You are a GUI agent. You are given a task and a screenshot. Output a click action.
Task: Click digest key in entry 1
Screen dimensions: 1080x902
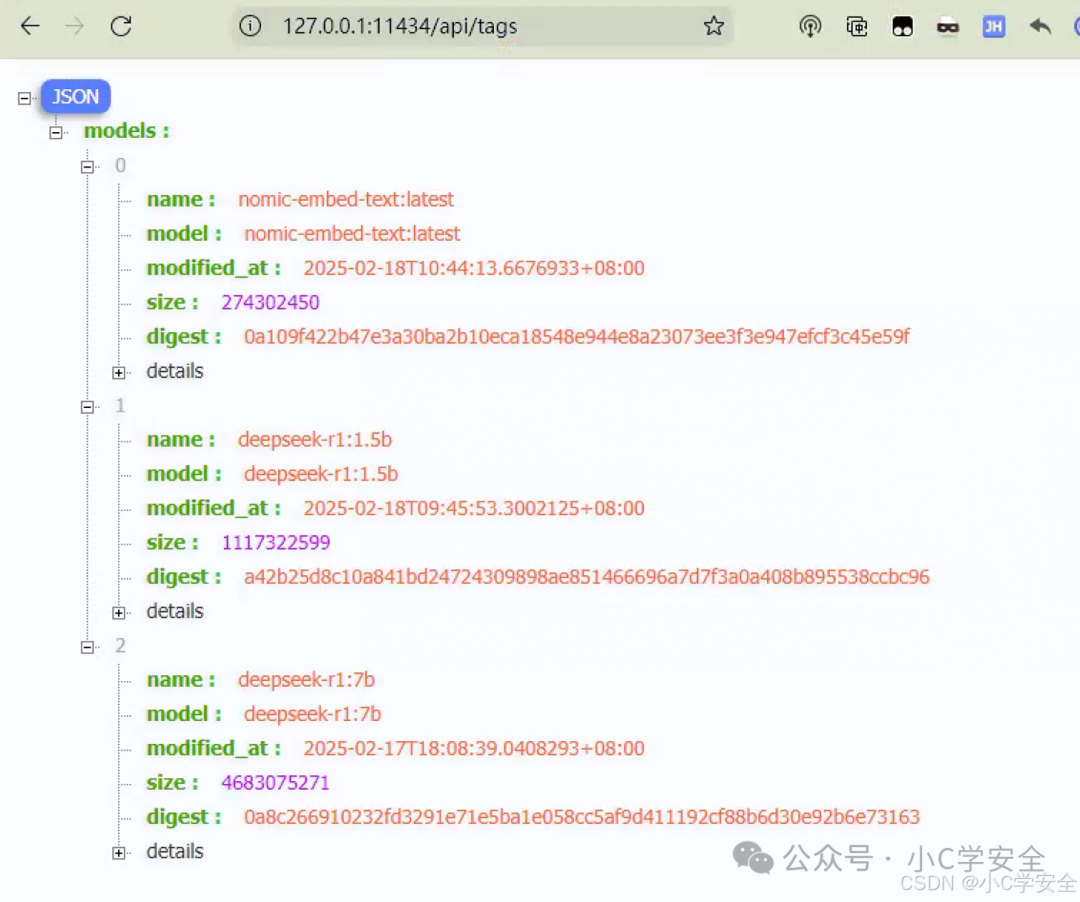pos(183,577)
